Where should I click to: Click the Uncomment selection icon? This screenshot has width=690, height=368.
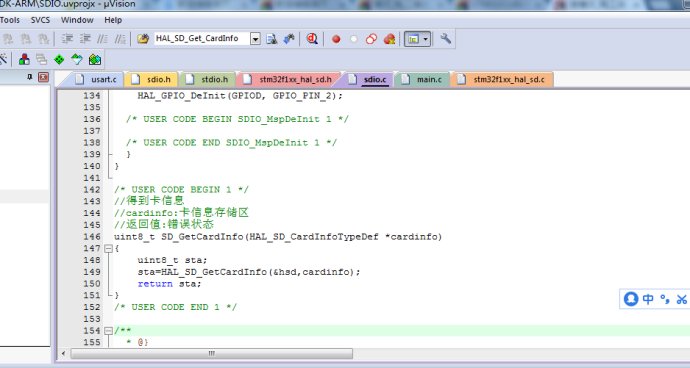(120, 39)
